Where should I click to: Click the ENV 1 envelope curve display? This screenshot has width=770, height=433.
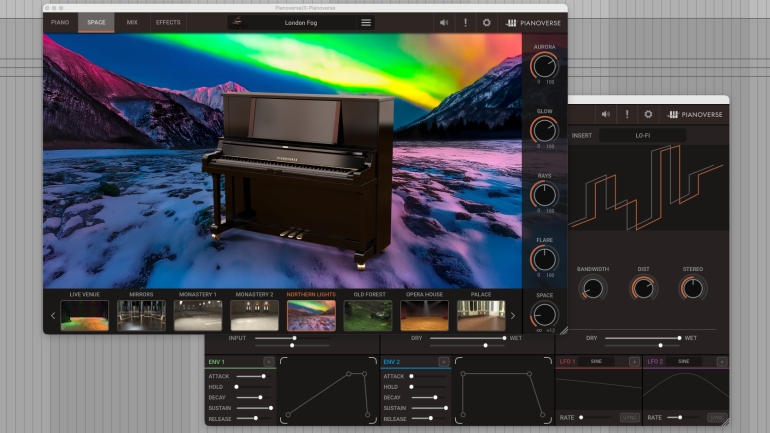pos(328,391)
